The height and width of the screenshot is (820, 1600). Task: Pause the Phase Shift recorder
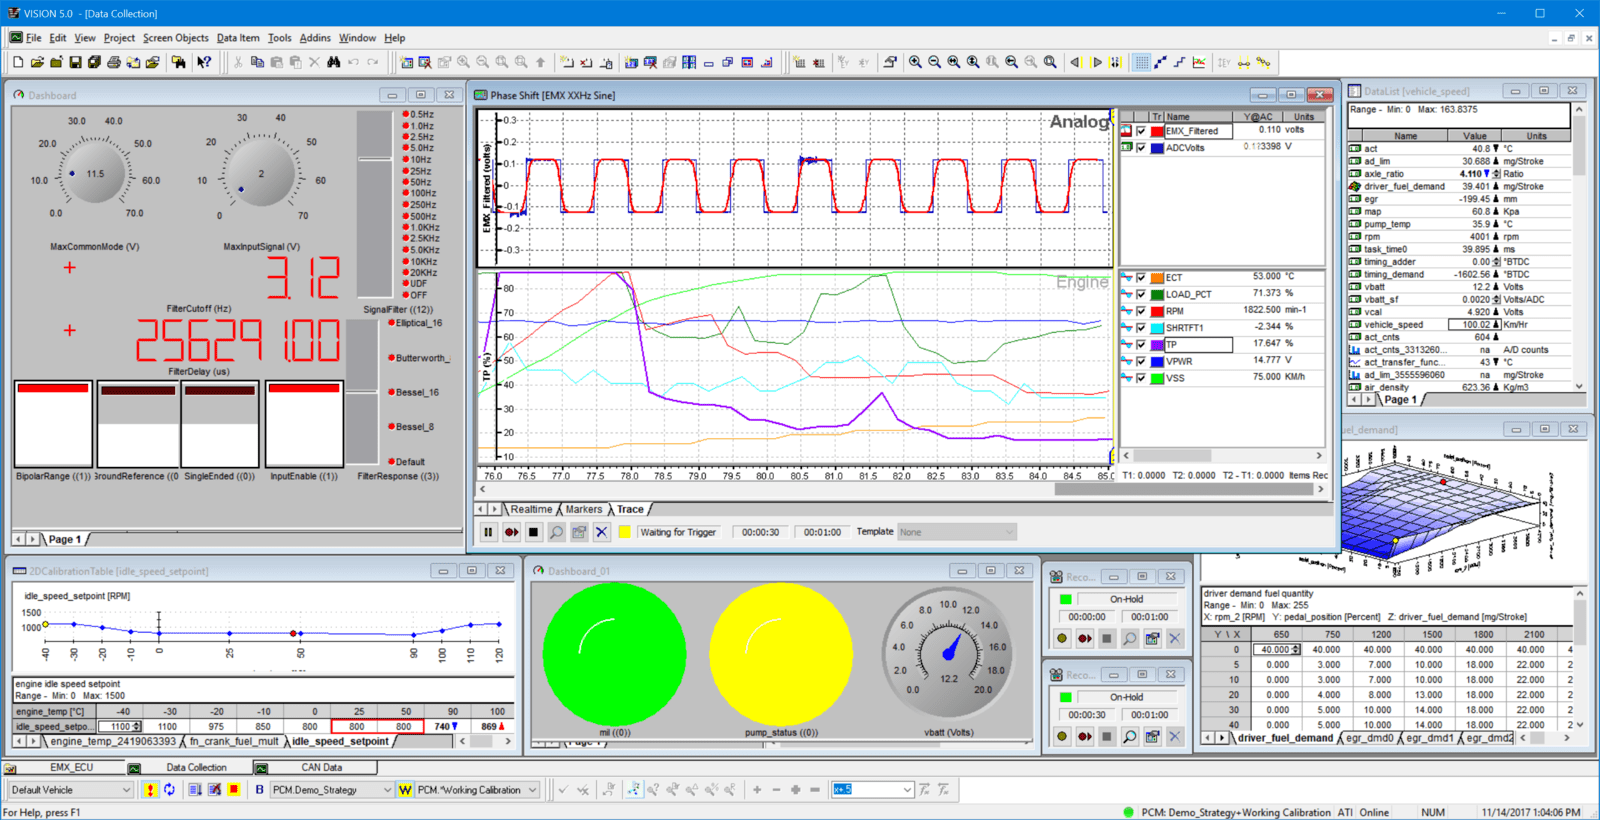[488, 532]
